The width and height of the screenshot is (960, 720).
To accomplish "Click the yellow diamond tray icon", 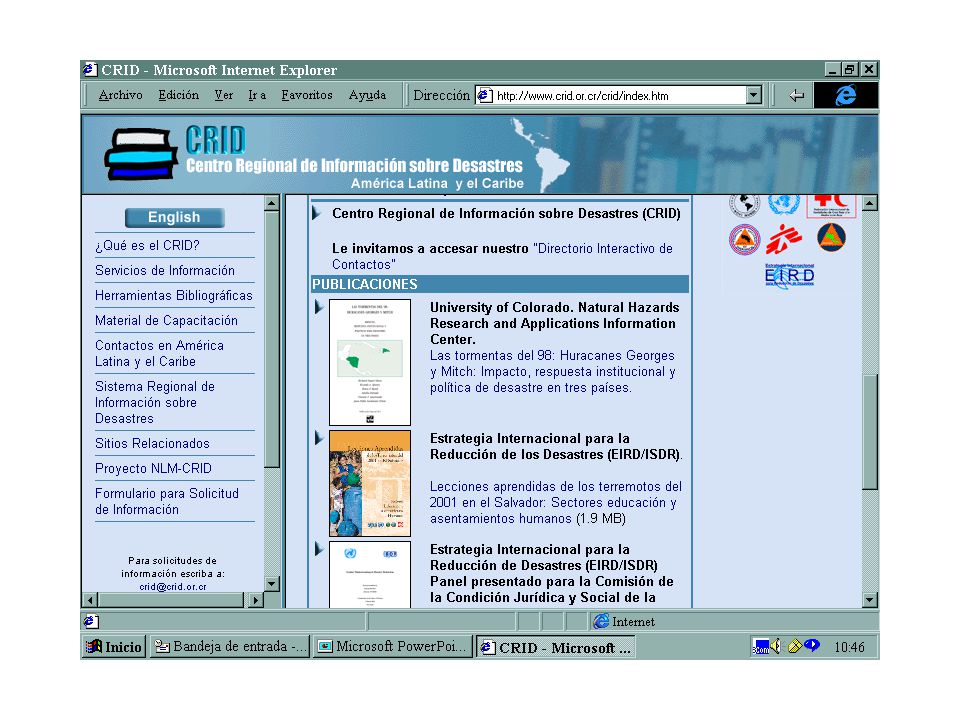I will click(x=795, y=646).
